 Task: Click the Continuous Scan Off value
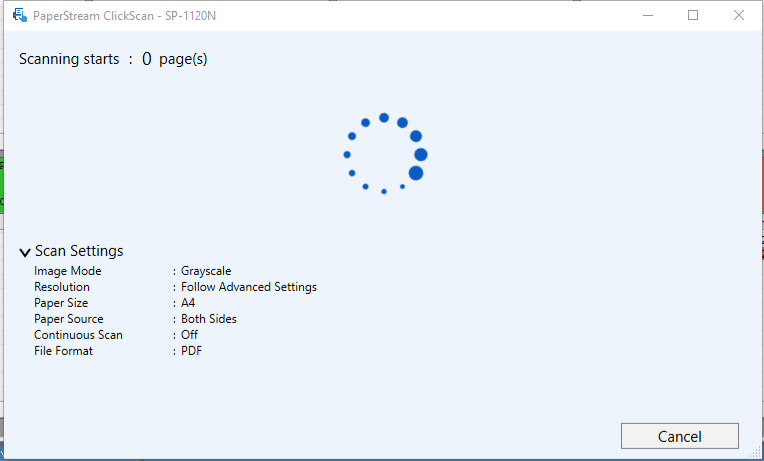190,335
